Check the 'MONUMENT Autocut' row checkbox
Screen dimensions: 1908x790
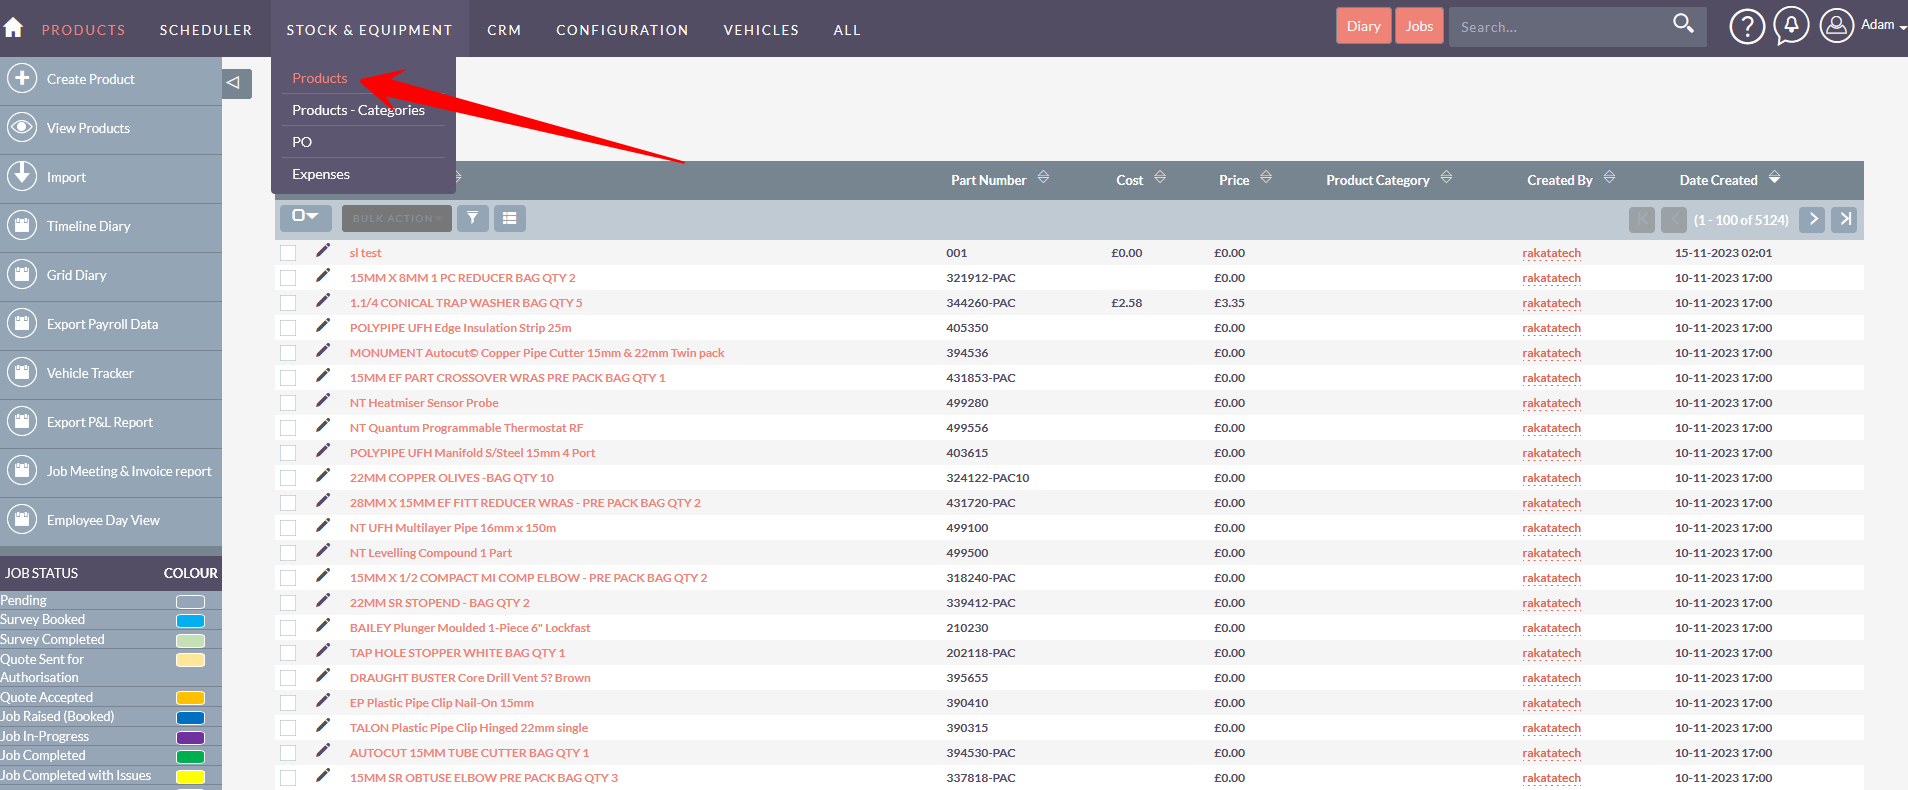[x=288, y=353]
